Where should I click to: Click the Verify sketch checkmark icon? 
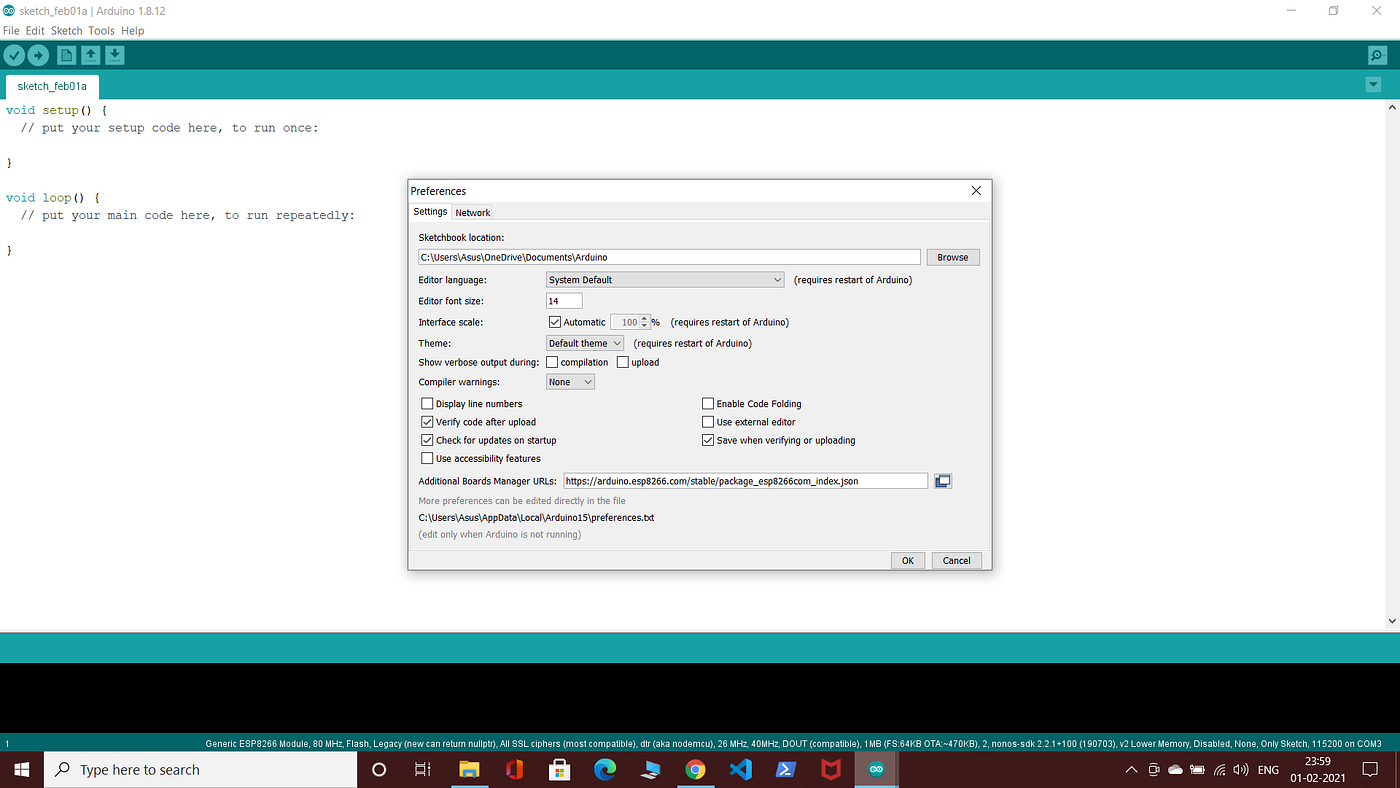point(14,55)
